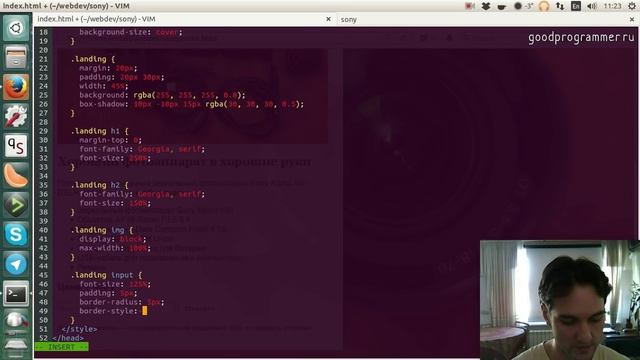Switch to the 'sony' terminal tab
640x360 pixels.
click(x=486, y=19)
